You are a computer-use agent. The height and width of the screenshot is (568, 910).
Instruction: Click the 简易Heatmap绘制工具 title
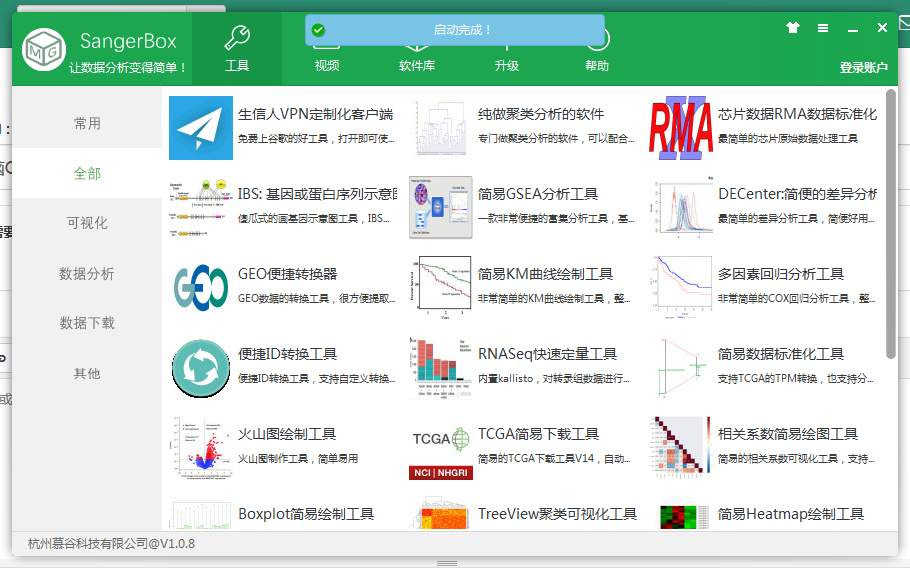click(791, 514)
